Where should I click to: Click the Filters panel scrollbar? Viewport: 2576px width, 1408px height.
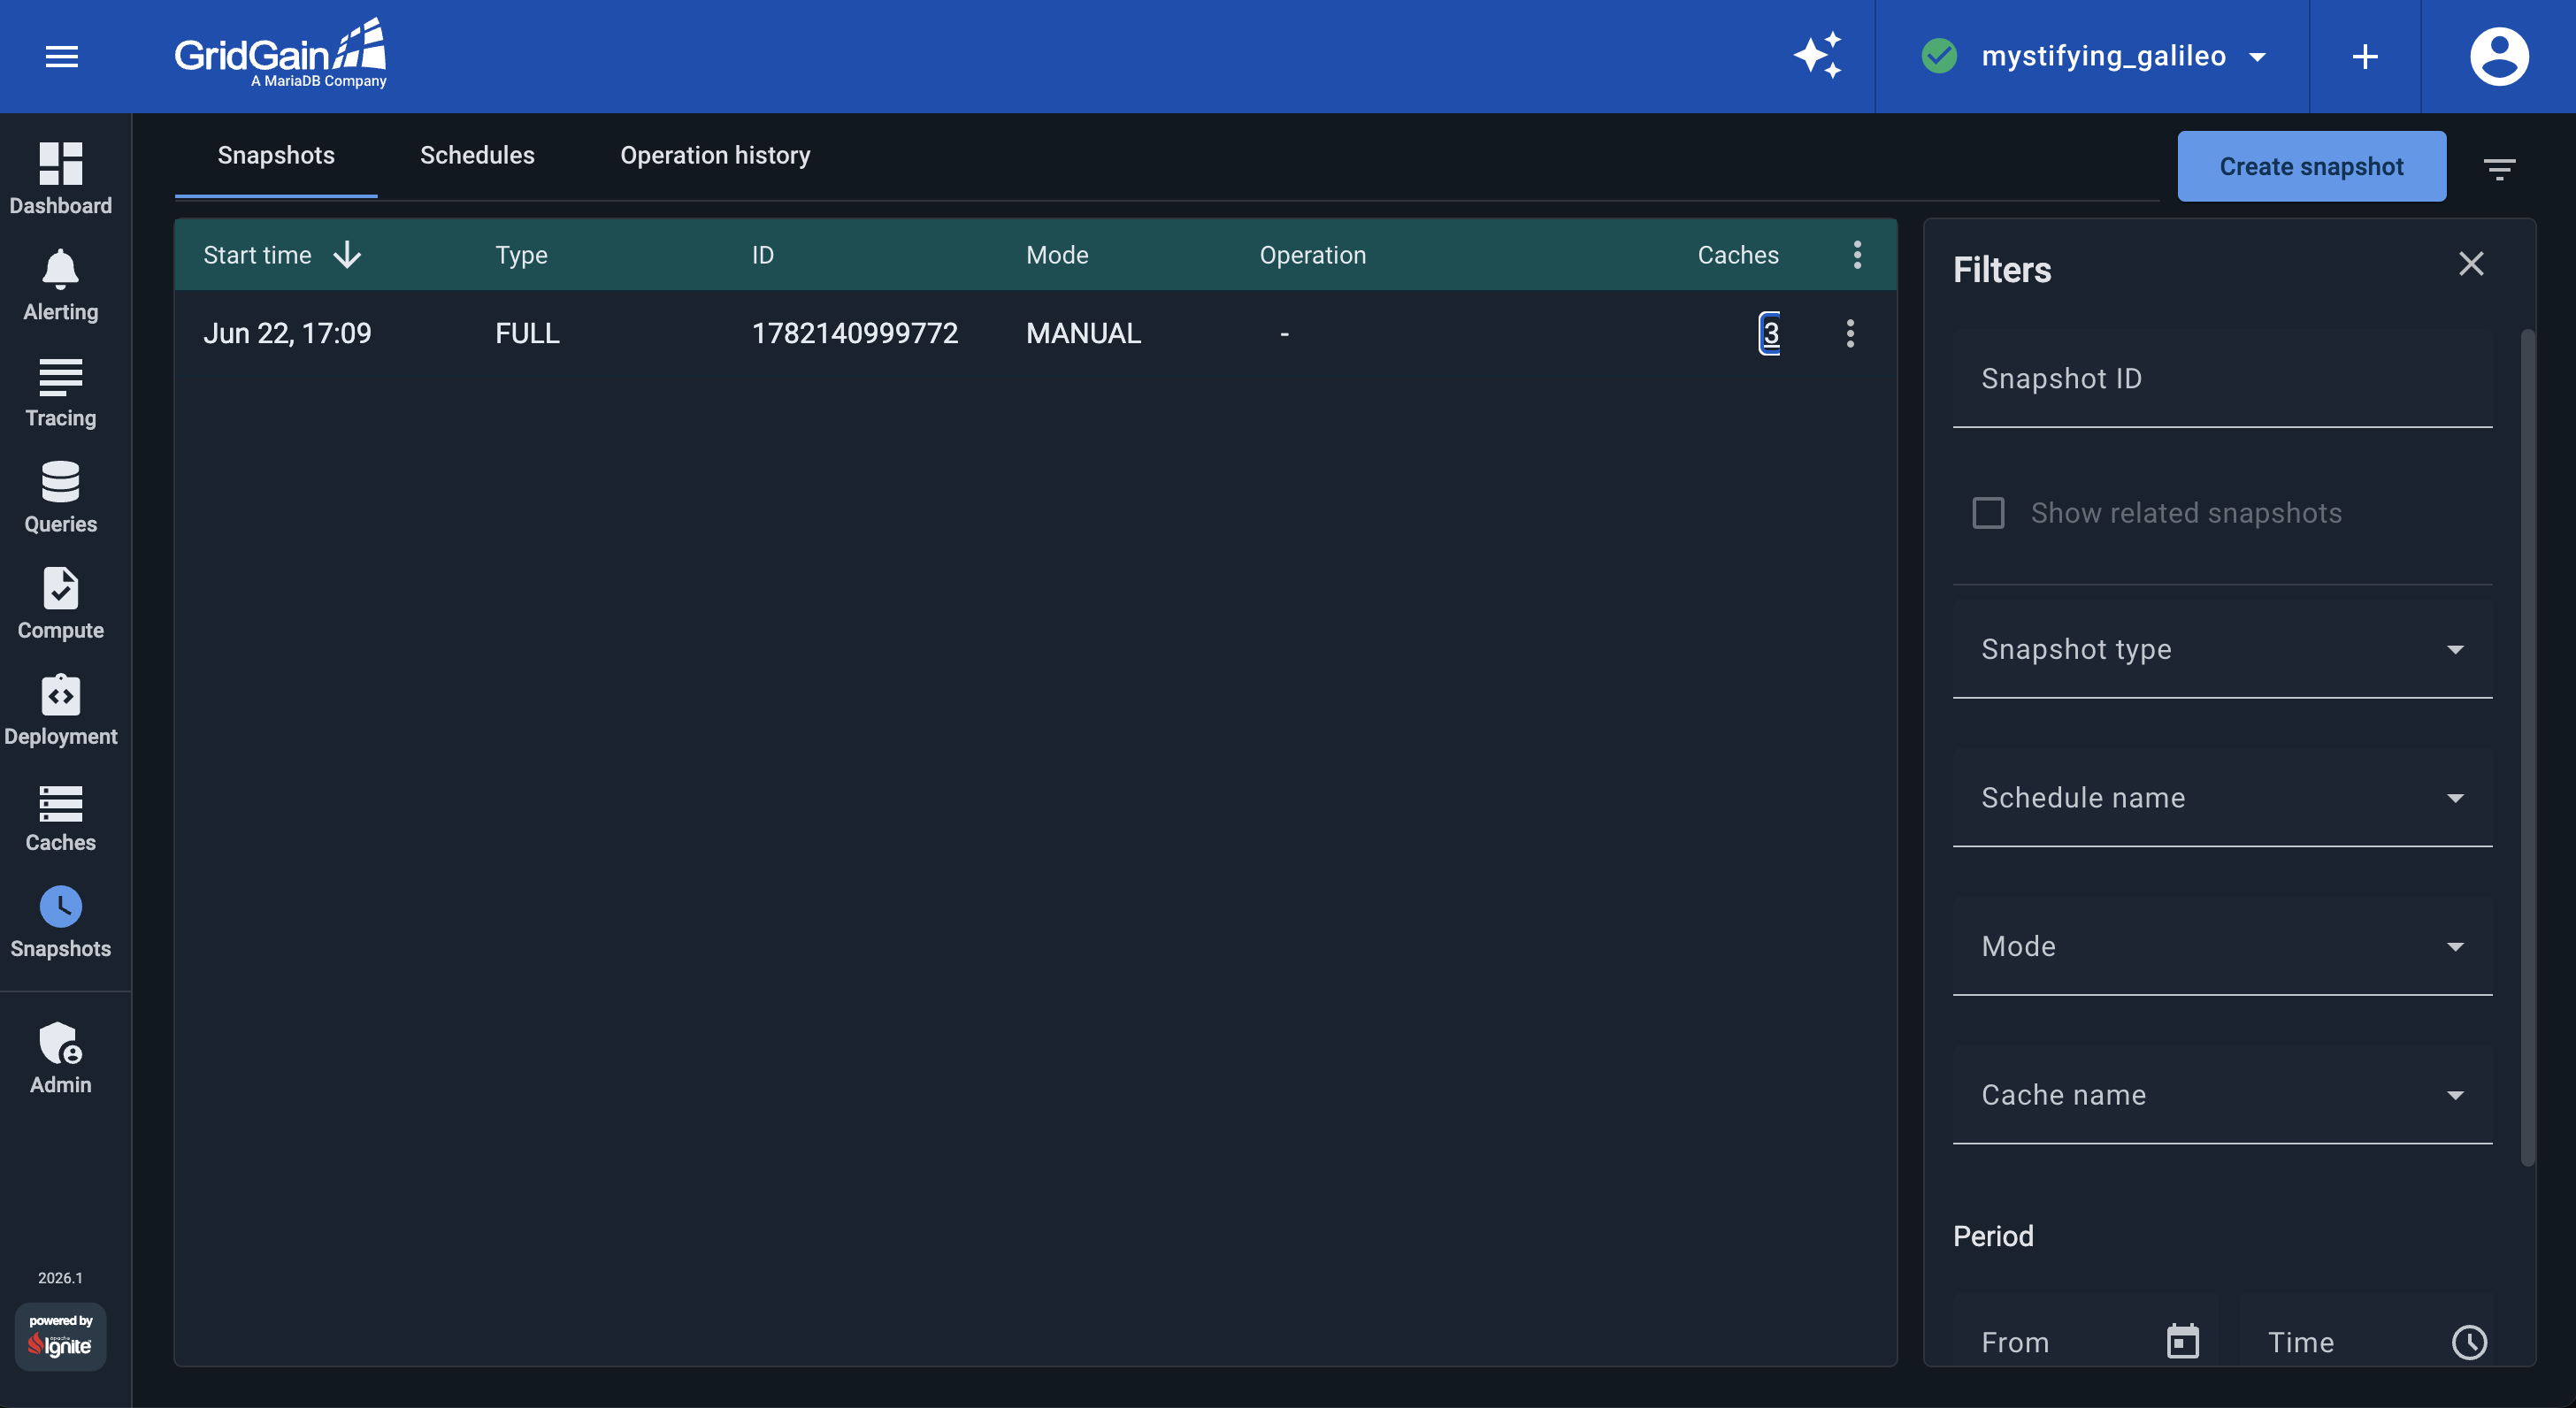coord(2527,748)
